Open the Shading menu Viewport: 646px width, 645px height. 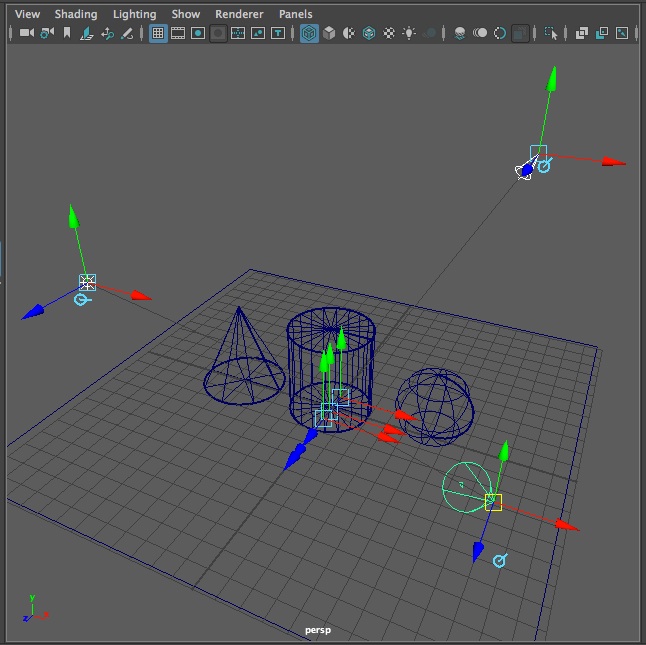76,14
